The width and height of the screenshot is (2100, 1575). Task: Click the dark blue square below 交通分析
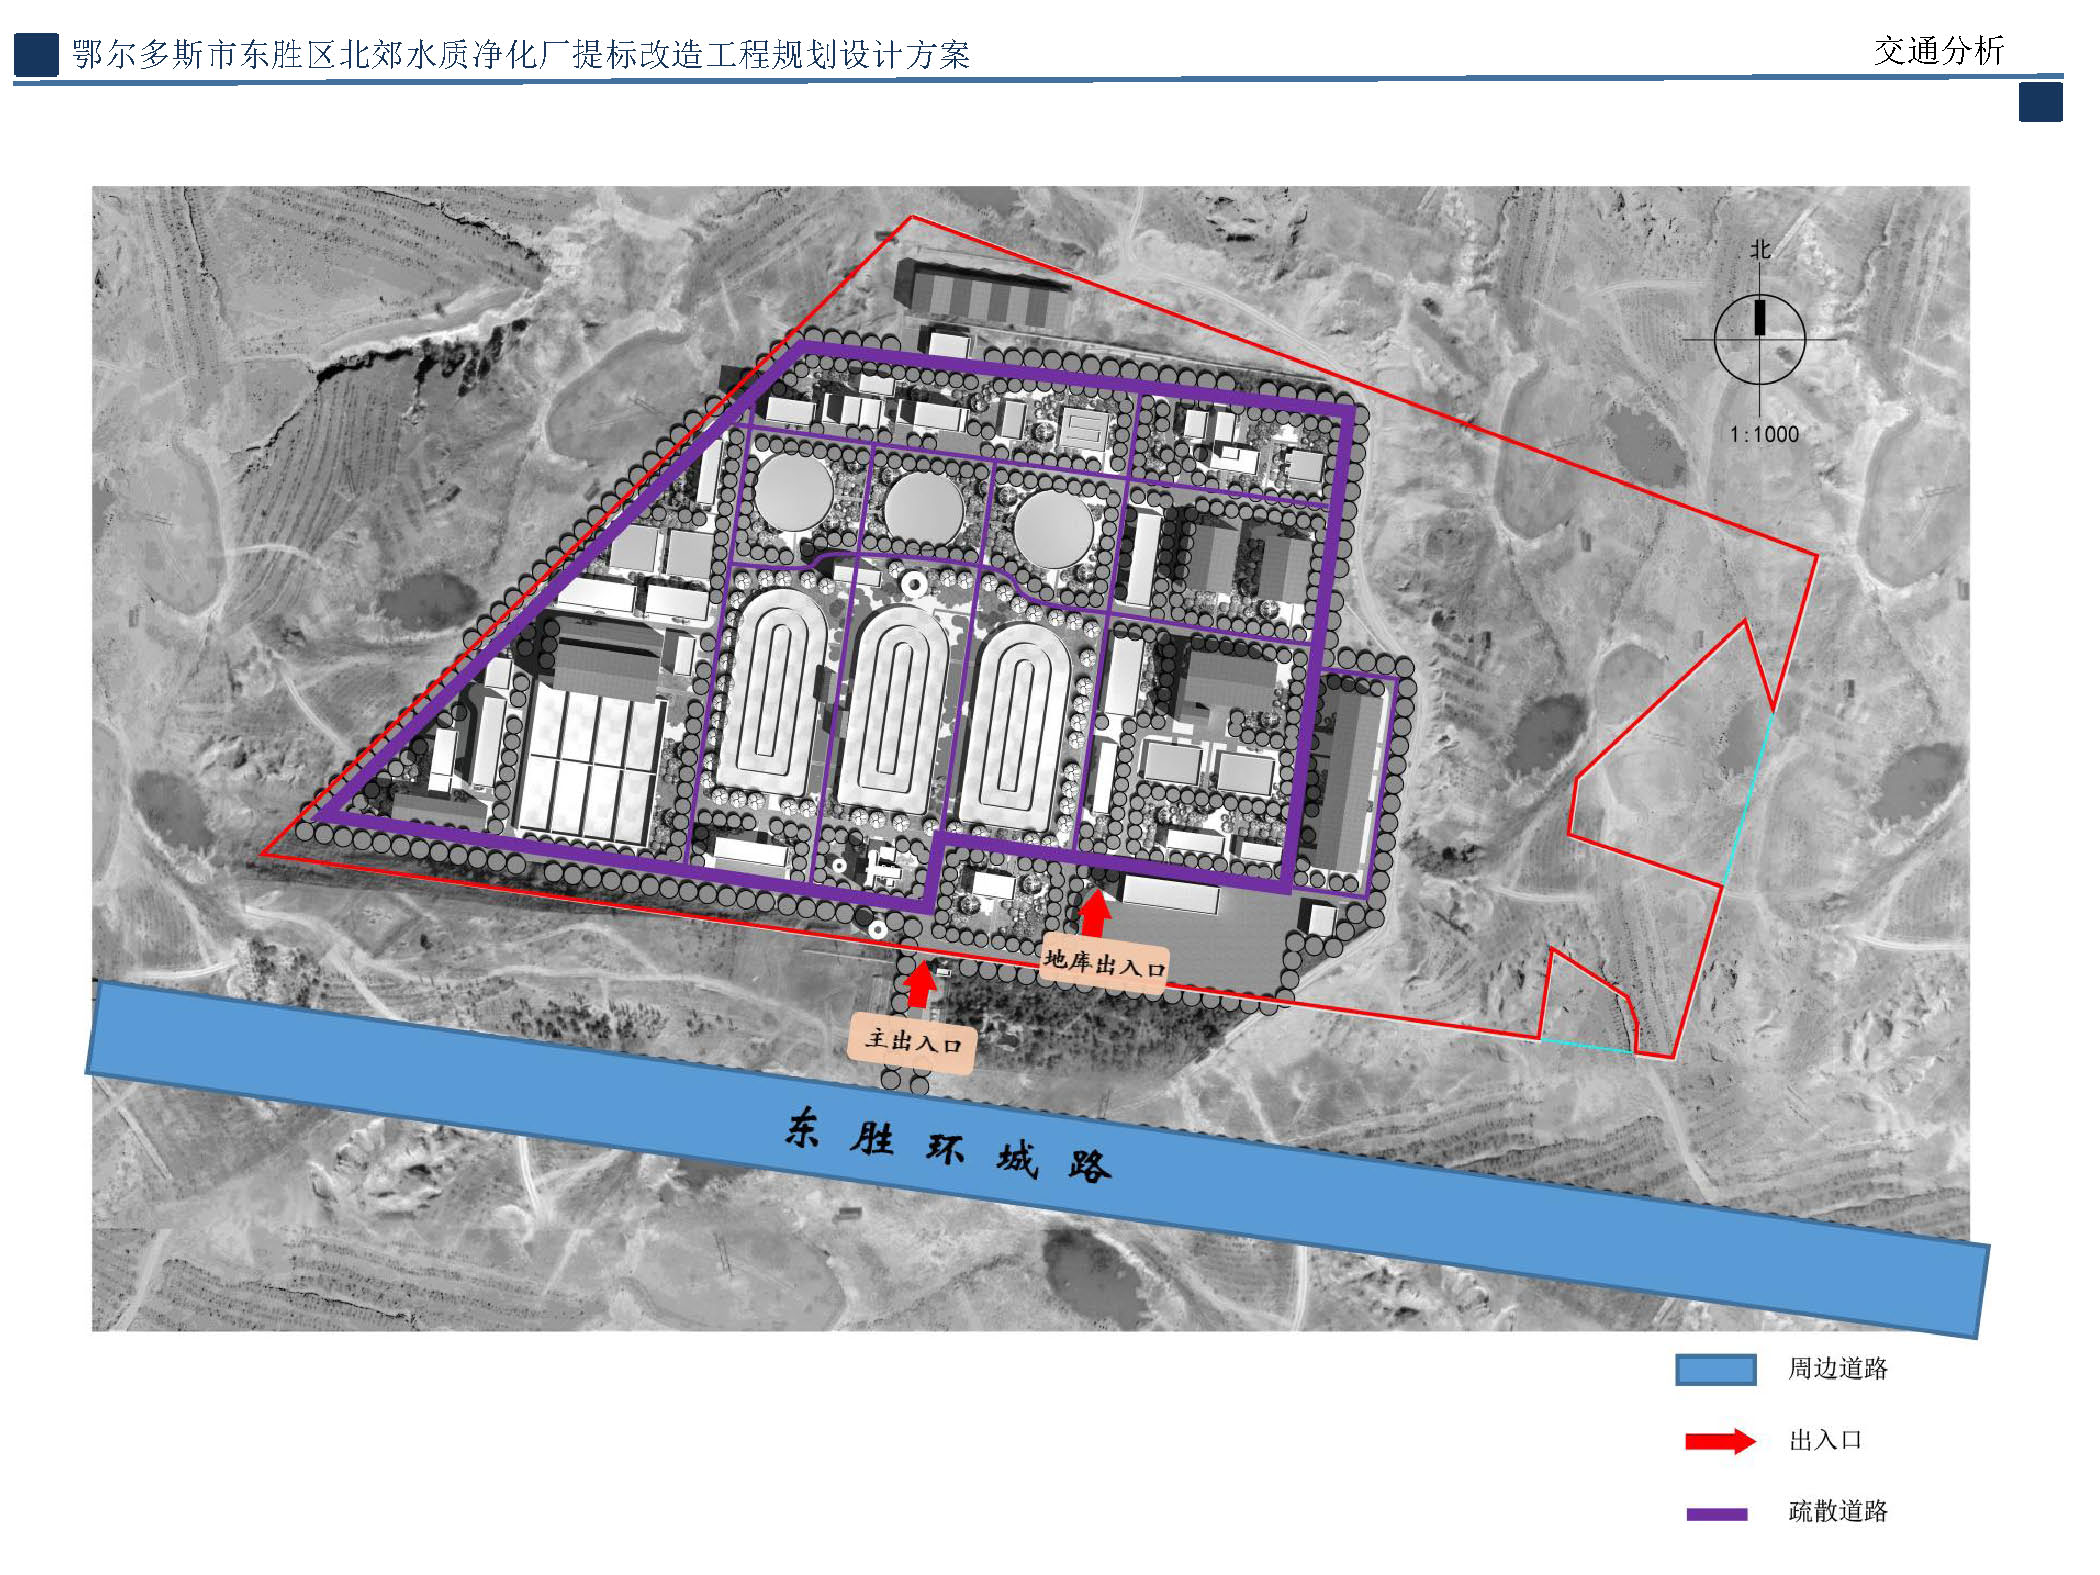click(x=2040, y=102)
